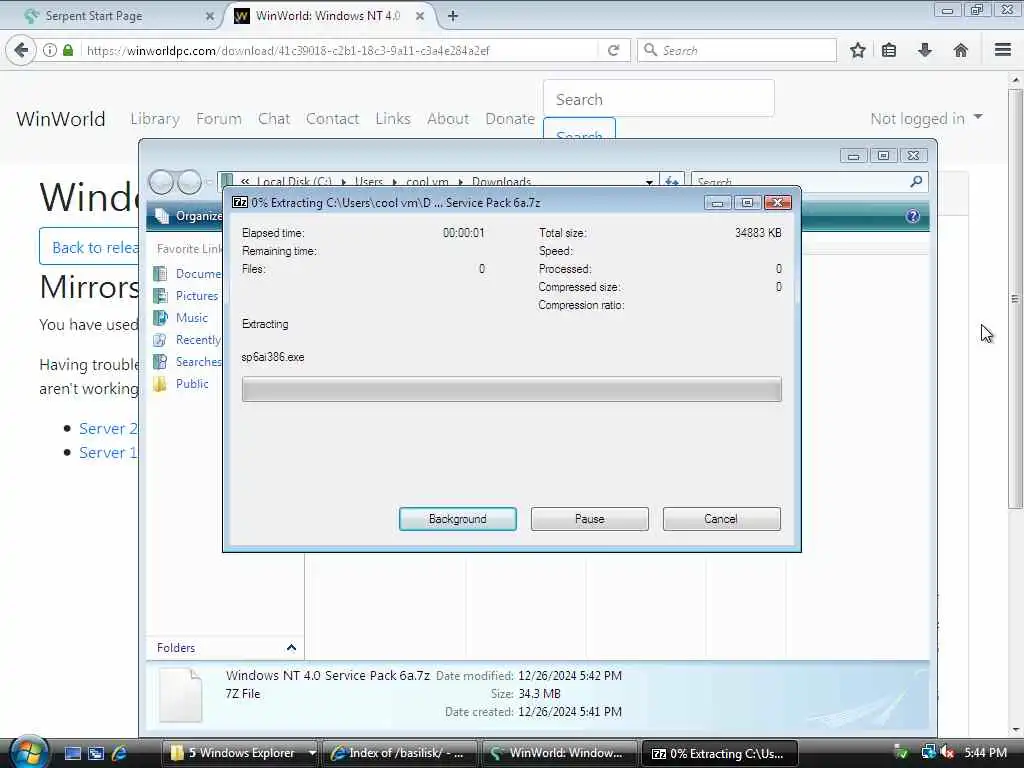1024x768 pixels.
Task: Click the Background button in 7-Zip dialog
Action: 457,519
